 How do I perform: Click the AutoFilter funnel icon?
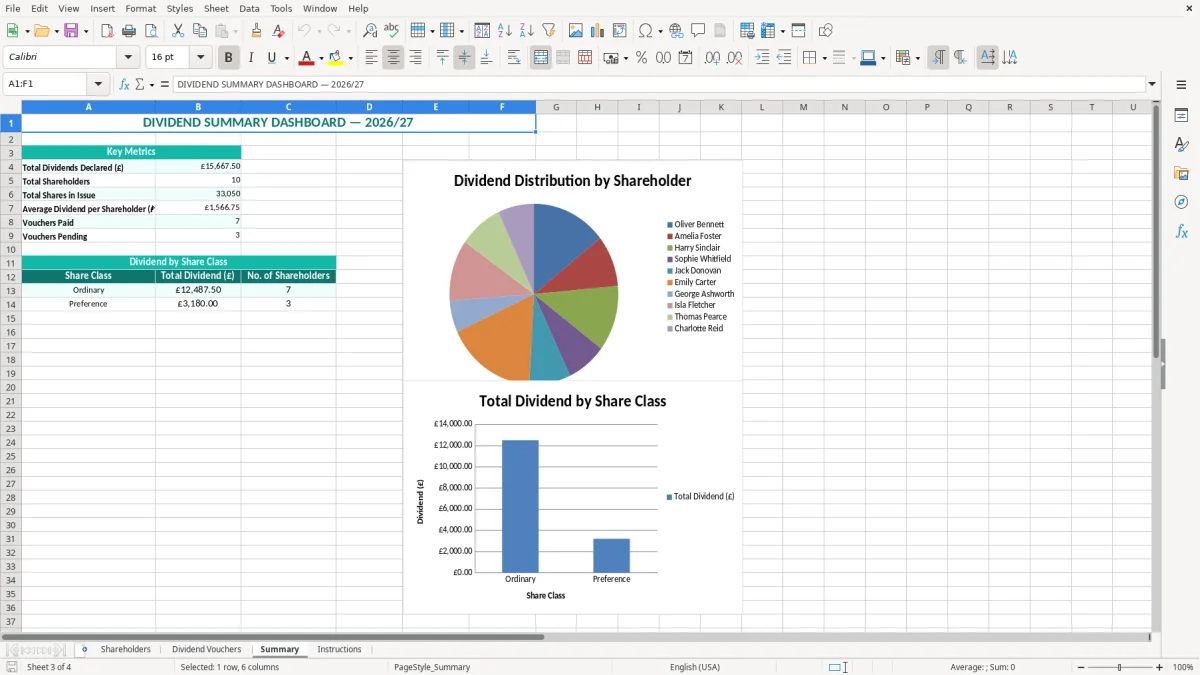click(549, 31)
